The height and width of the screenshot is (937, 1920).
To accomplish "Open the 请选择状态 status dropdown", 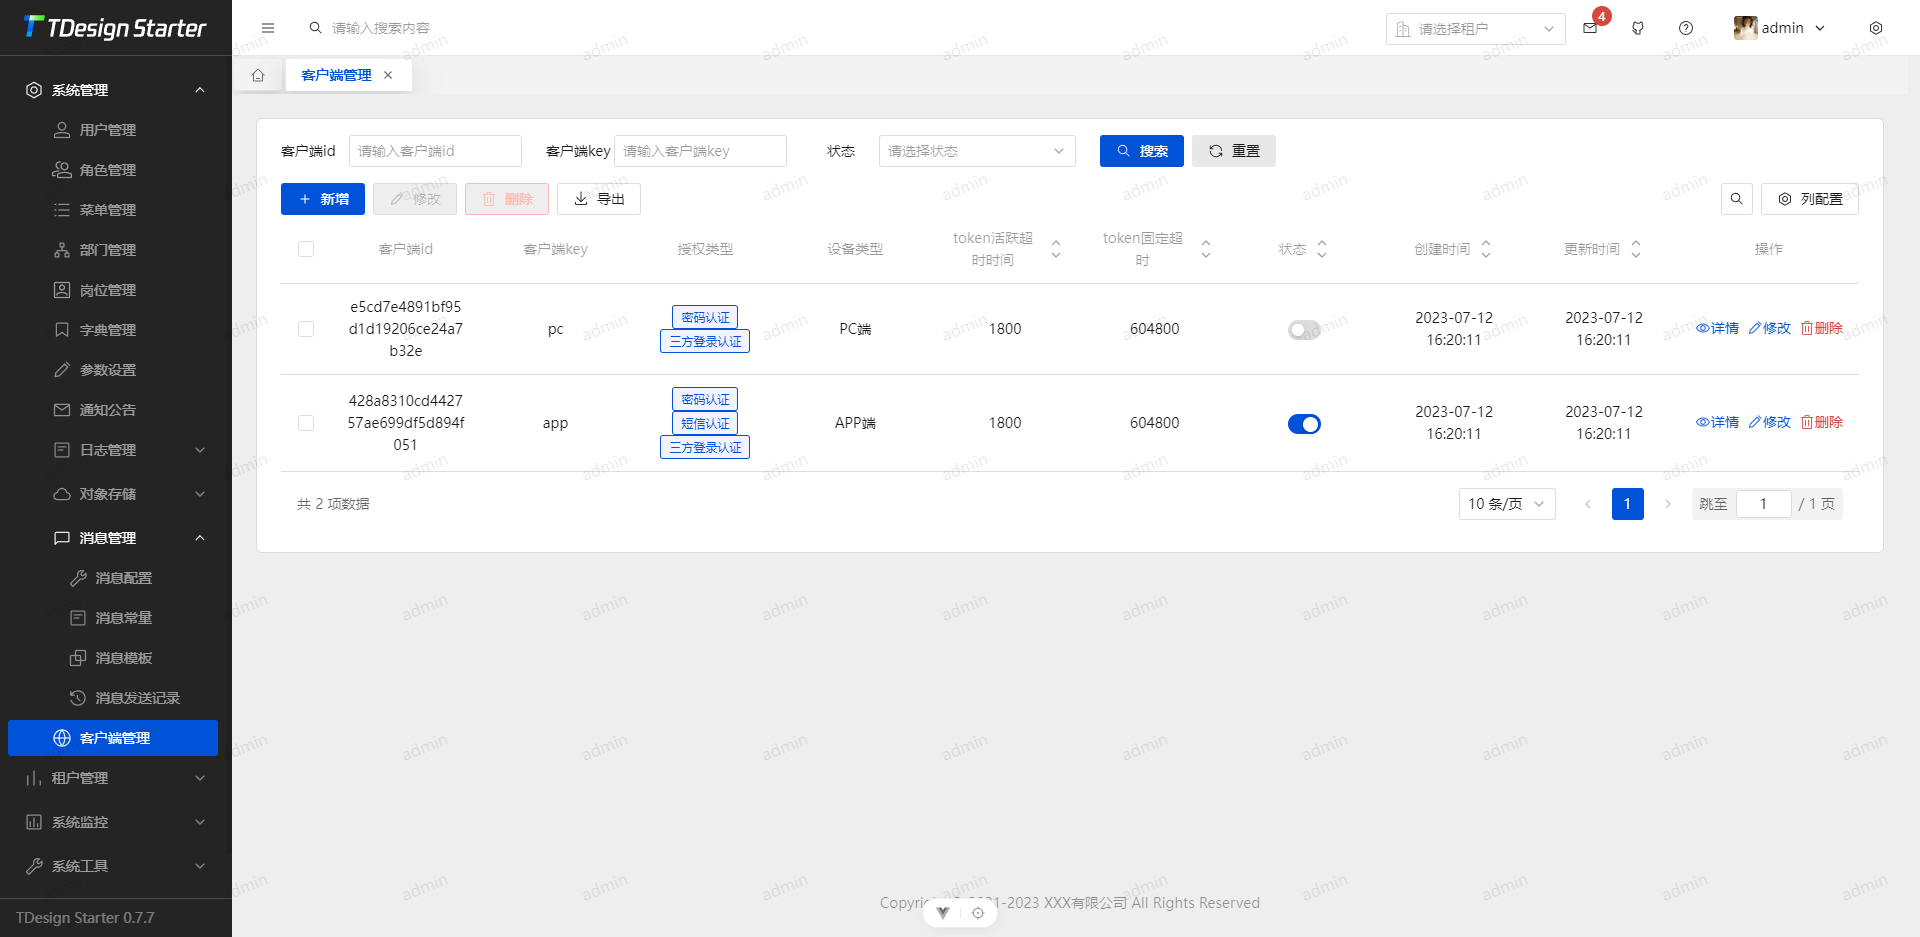I will [976, 151].
